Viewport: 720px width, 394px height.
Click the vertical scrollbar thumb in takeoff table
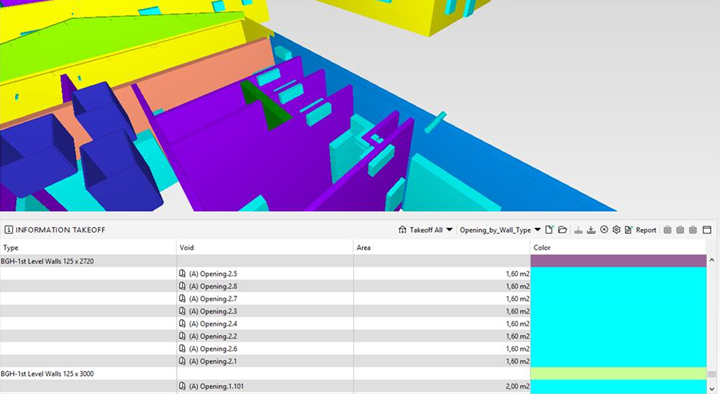coord(712,374)
